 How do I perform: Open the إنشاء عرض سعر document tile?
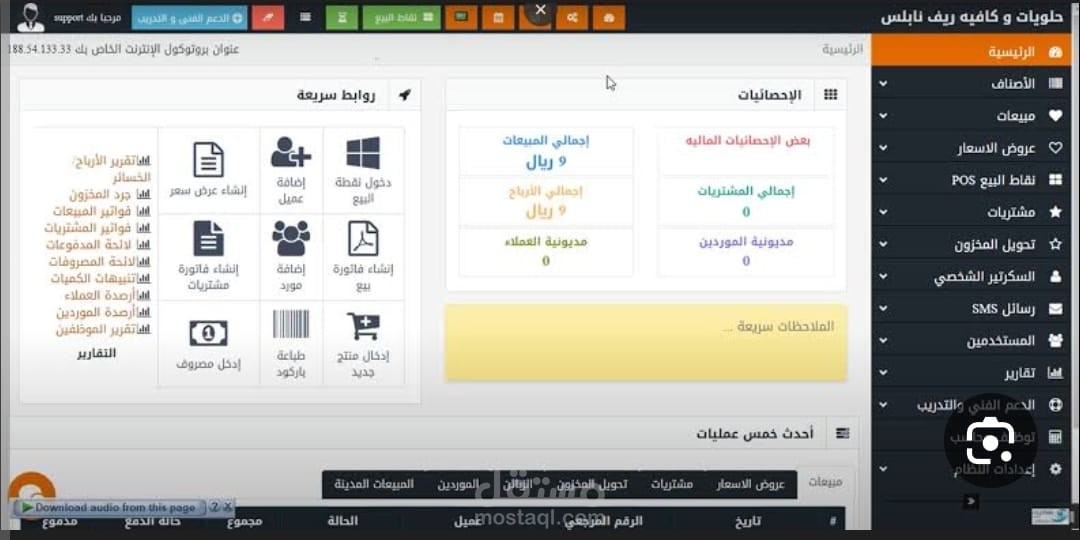[208, 170]
